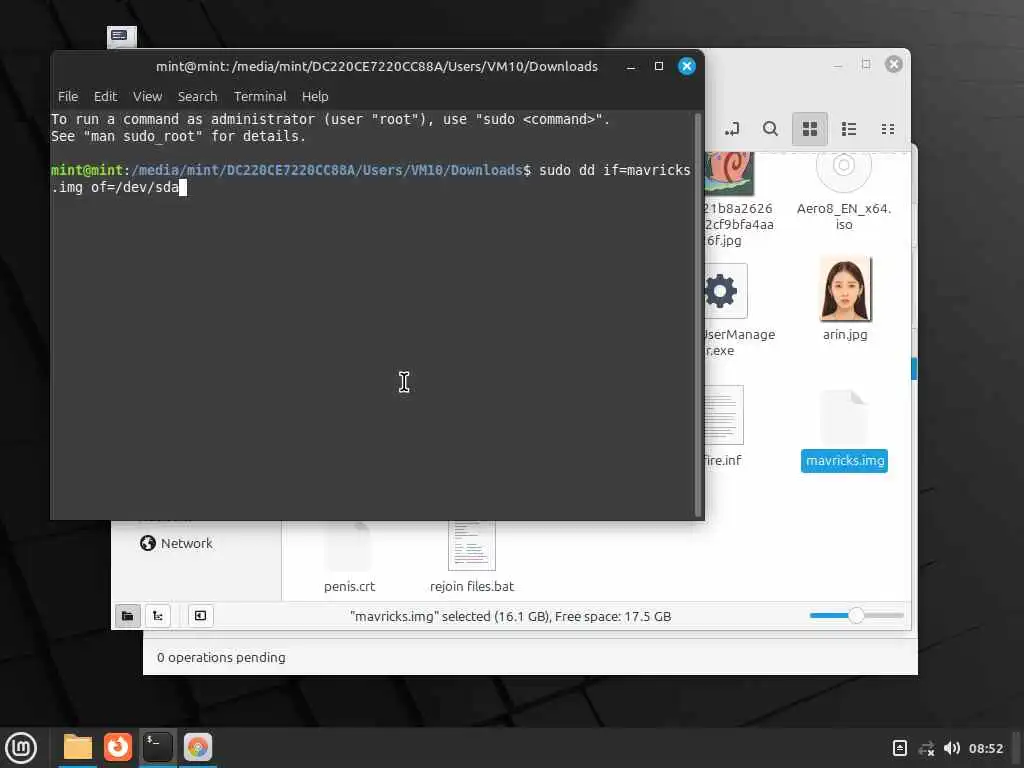
Task: Select the UserManager.exe file icon
Action: [x=725, y=291]
